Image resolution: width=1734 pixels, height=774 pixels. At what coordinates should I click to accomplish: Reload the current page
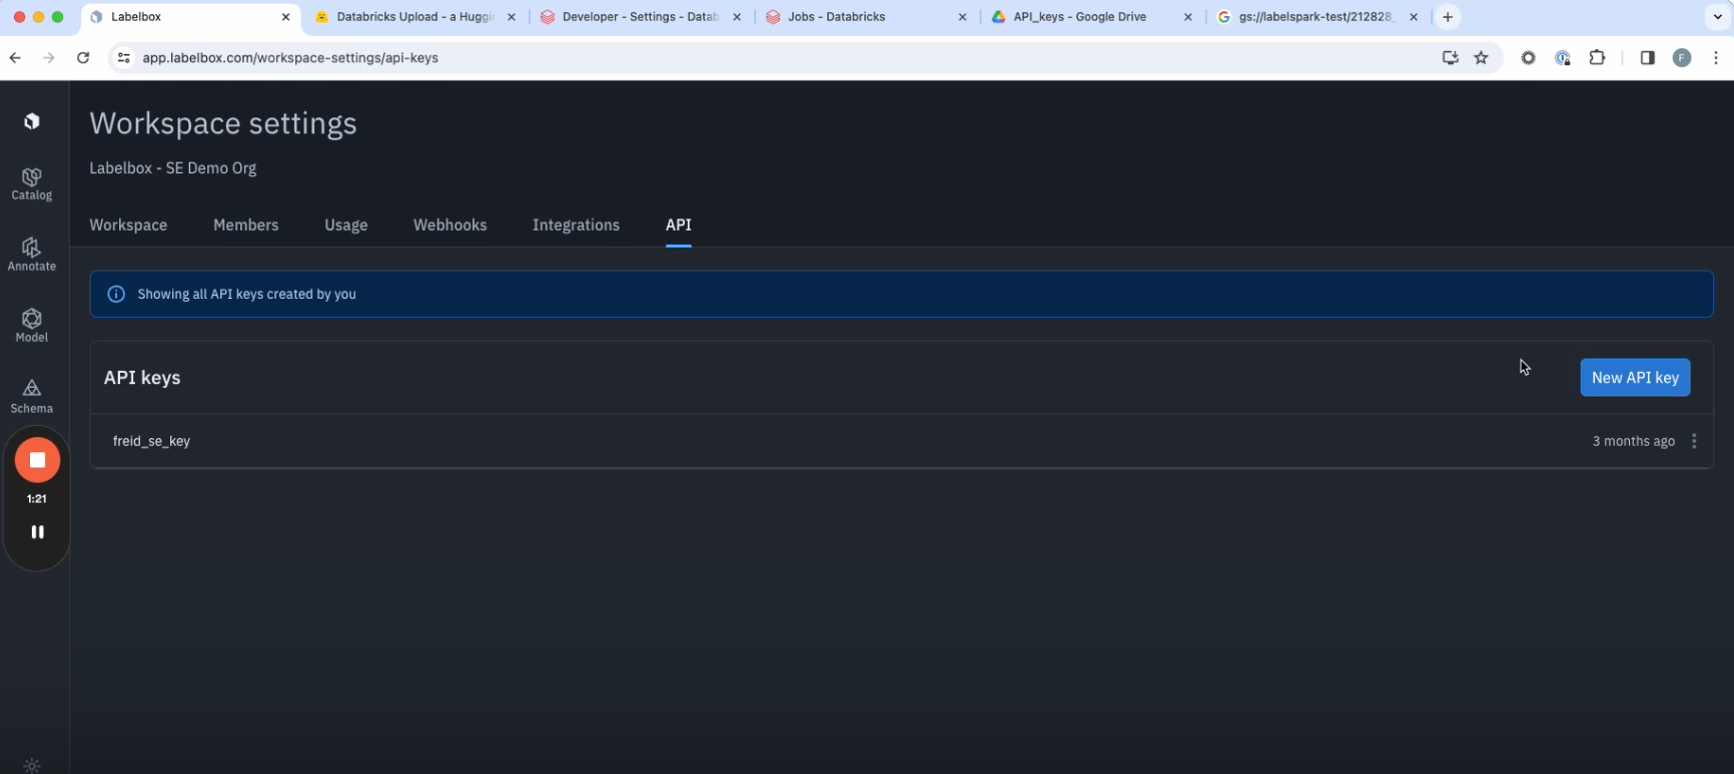(x=83, y=58)
